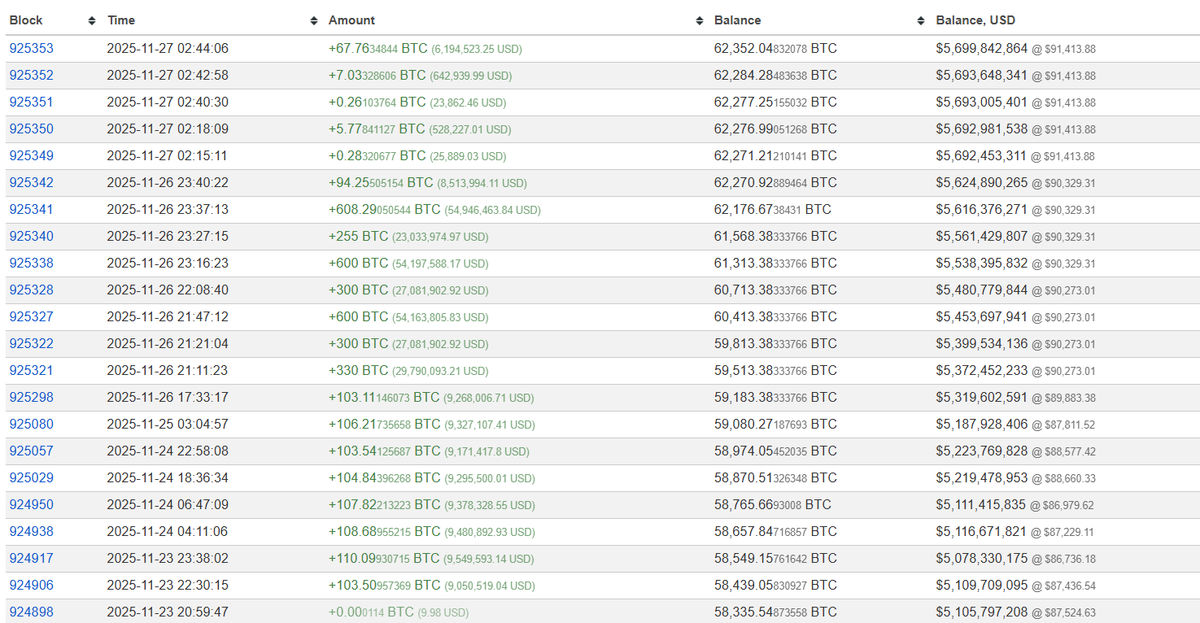
Task: Select amount +330 BTC entry
Action: tap(408, 371)
